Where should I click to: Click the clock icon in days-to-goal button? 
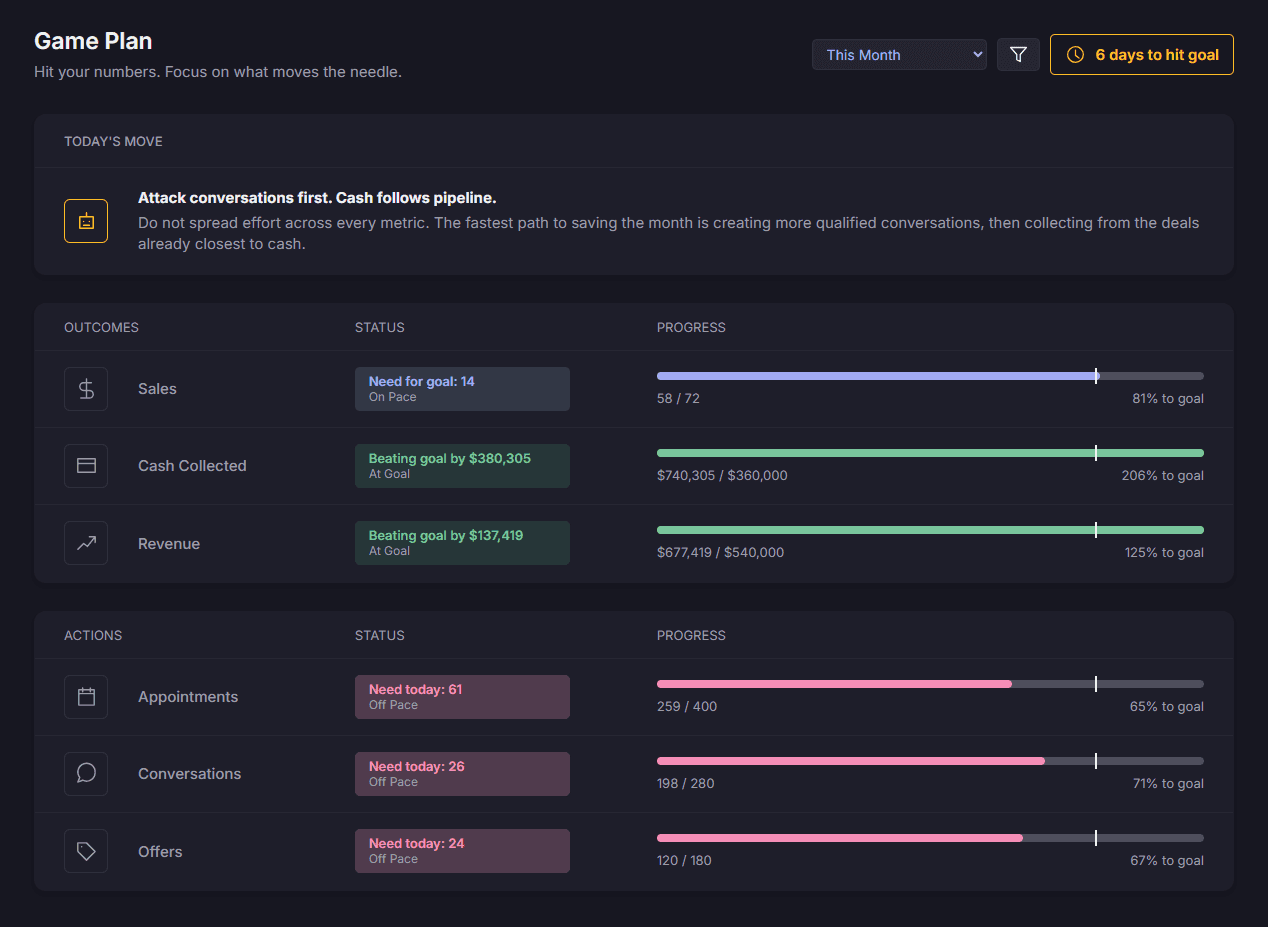tap(1075, 55)
